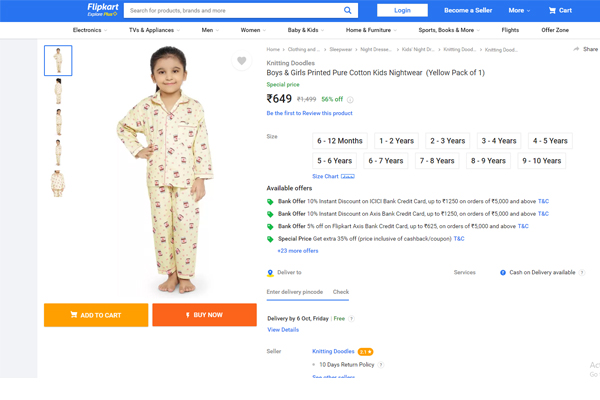Select size 4 - 5 Years
Viewport: 600px width, 400px height.
click(x=550, y=141)
